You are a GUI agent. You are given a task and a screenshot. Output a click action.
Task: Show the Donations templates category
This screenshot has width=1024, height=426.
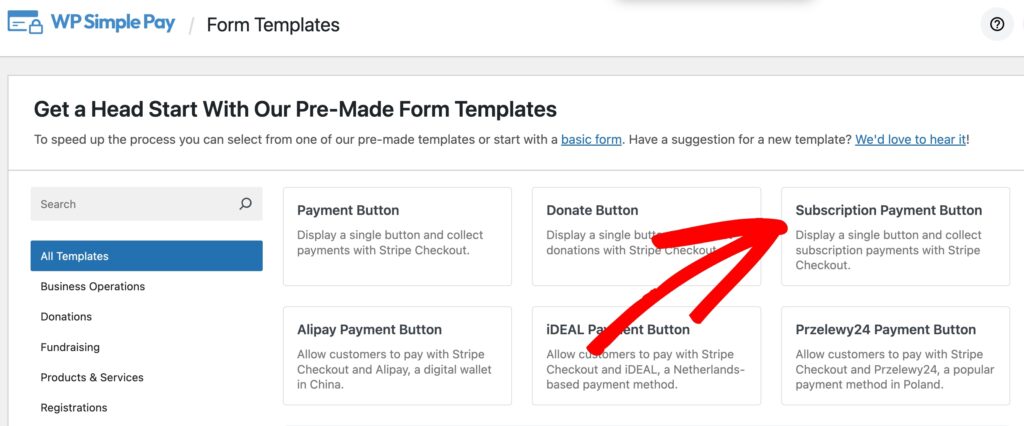tap(66, 317)
